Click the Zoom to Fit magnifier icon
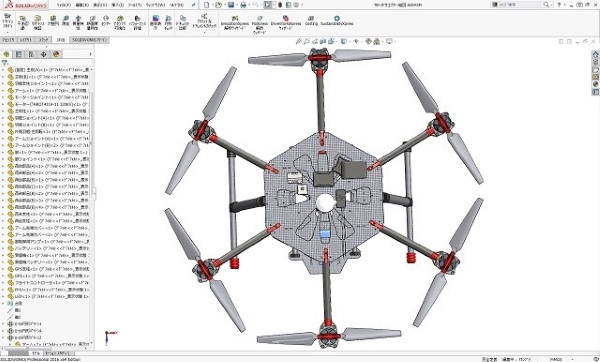The image size is (600, 362). coord(298,41)
